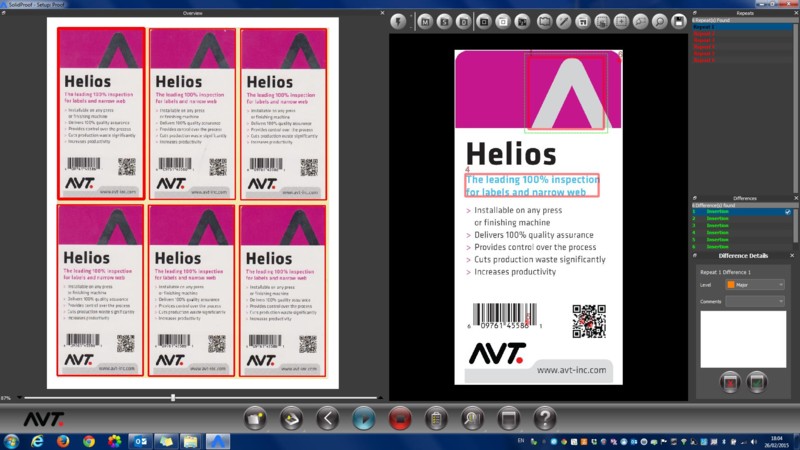Reject difference with red X button
Image resolution: width=800 pixels, height=450 pixels.
730,382
